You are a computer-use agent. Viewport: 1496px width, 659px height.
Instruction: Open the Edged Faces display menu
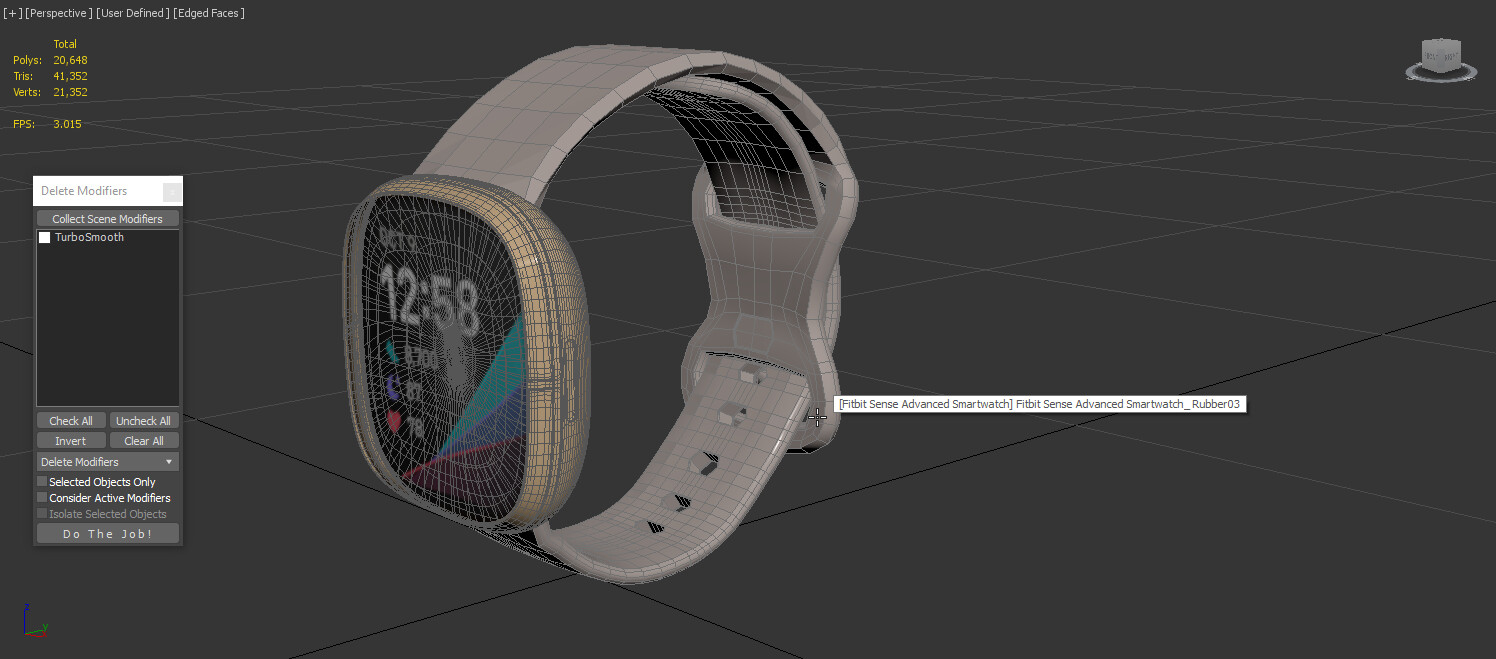tap(207, 12)
